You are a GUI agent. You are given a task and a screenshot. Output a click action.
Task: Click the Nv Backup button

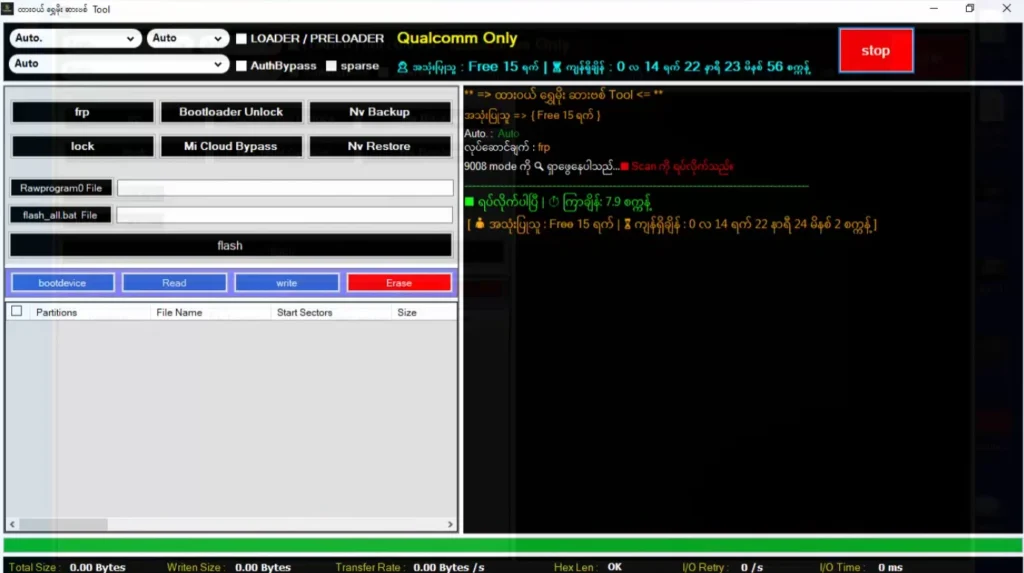coord(379,112)
